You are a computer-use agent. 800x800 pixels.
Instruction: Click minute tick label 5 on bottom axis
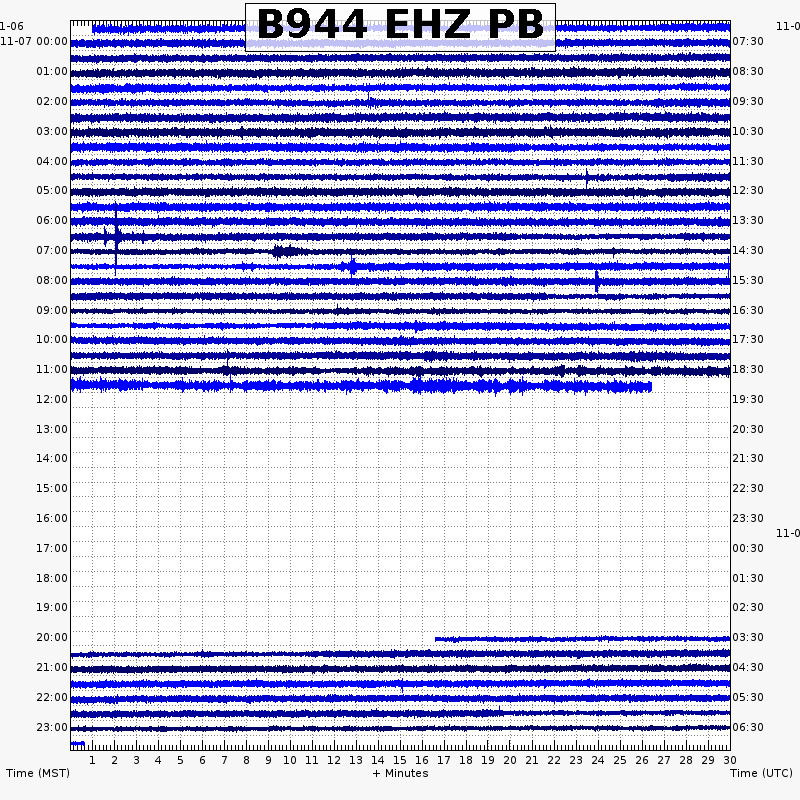(x=180, y=760)
